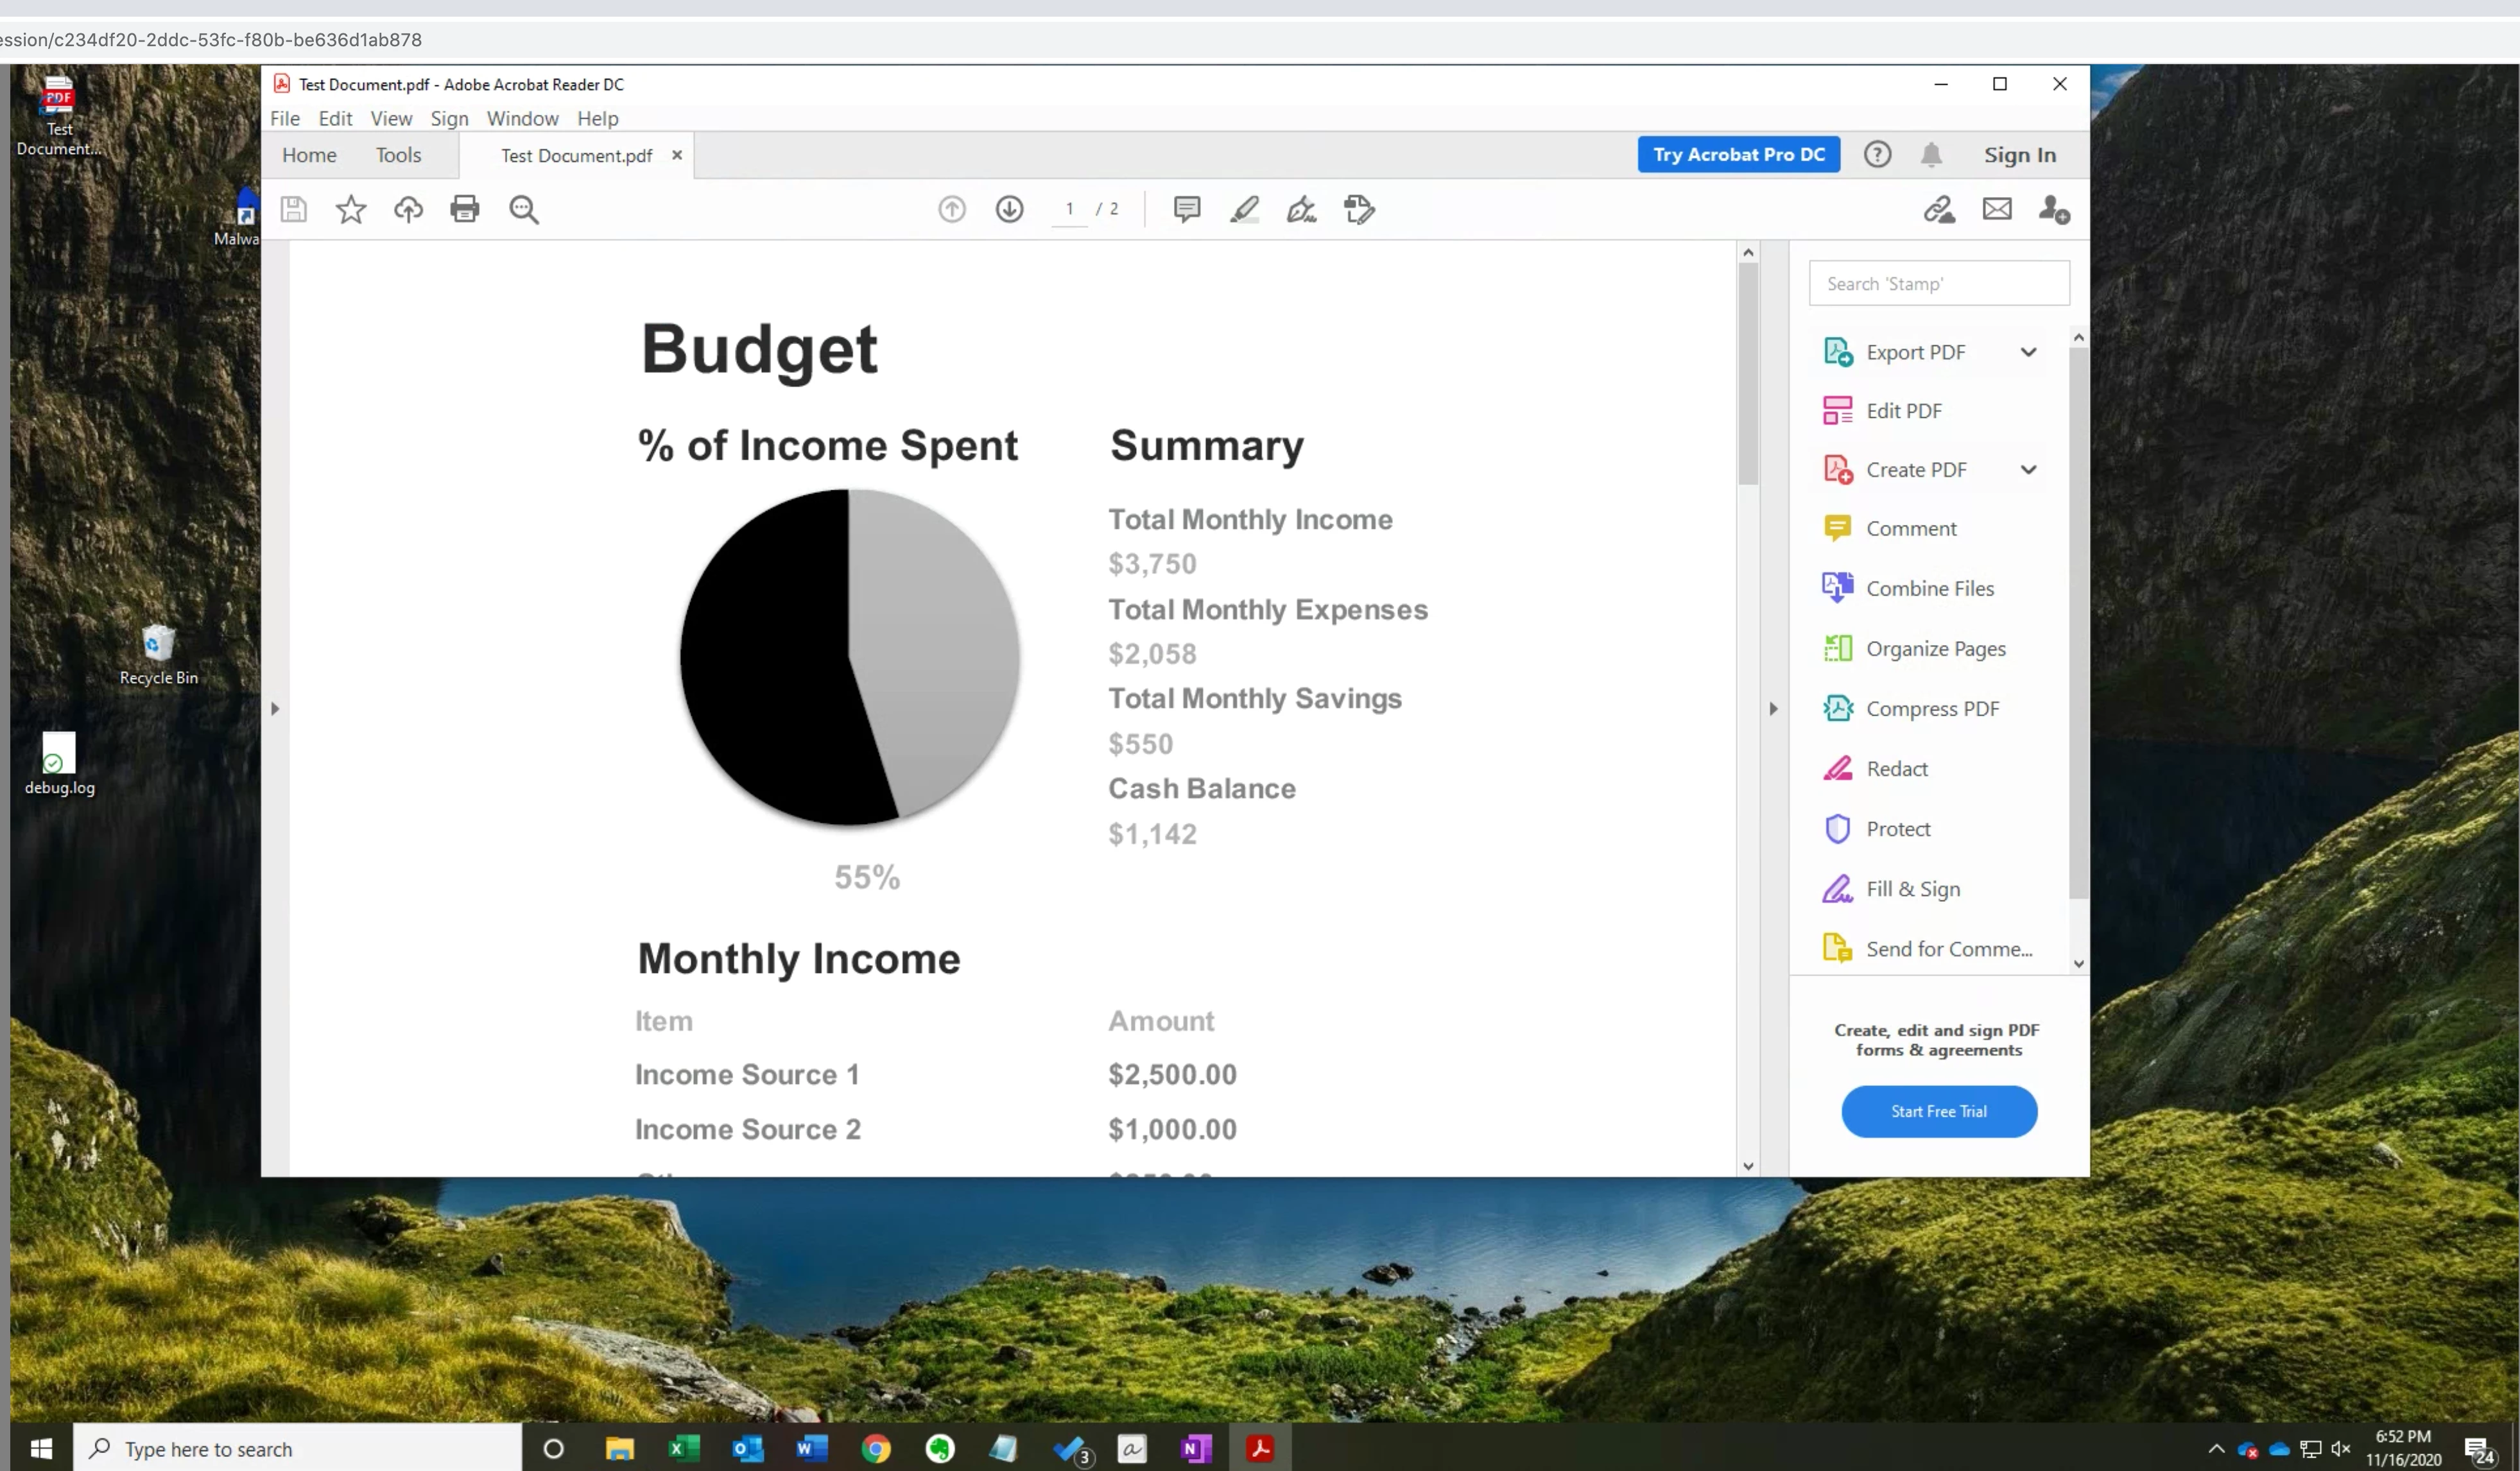Open notifications bell icon
The image size is (2520, 1471).
1931,155
